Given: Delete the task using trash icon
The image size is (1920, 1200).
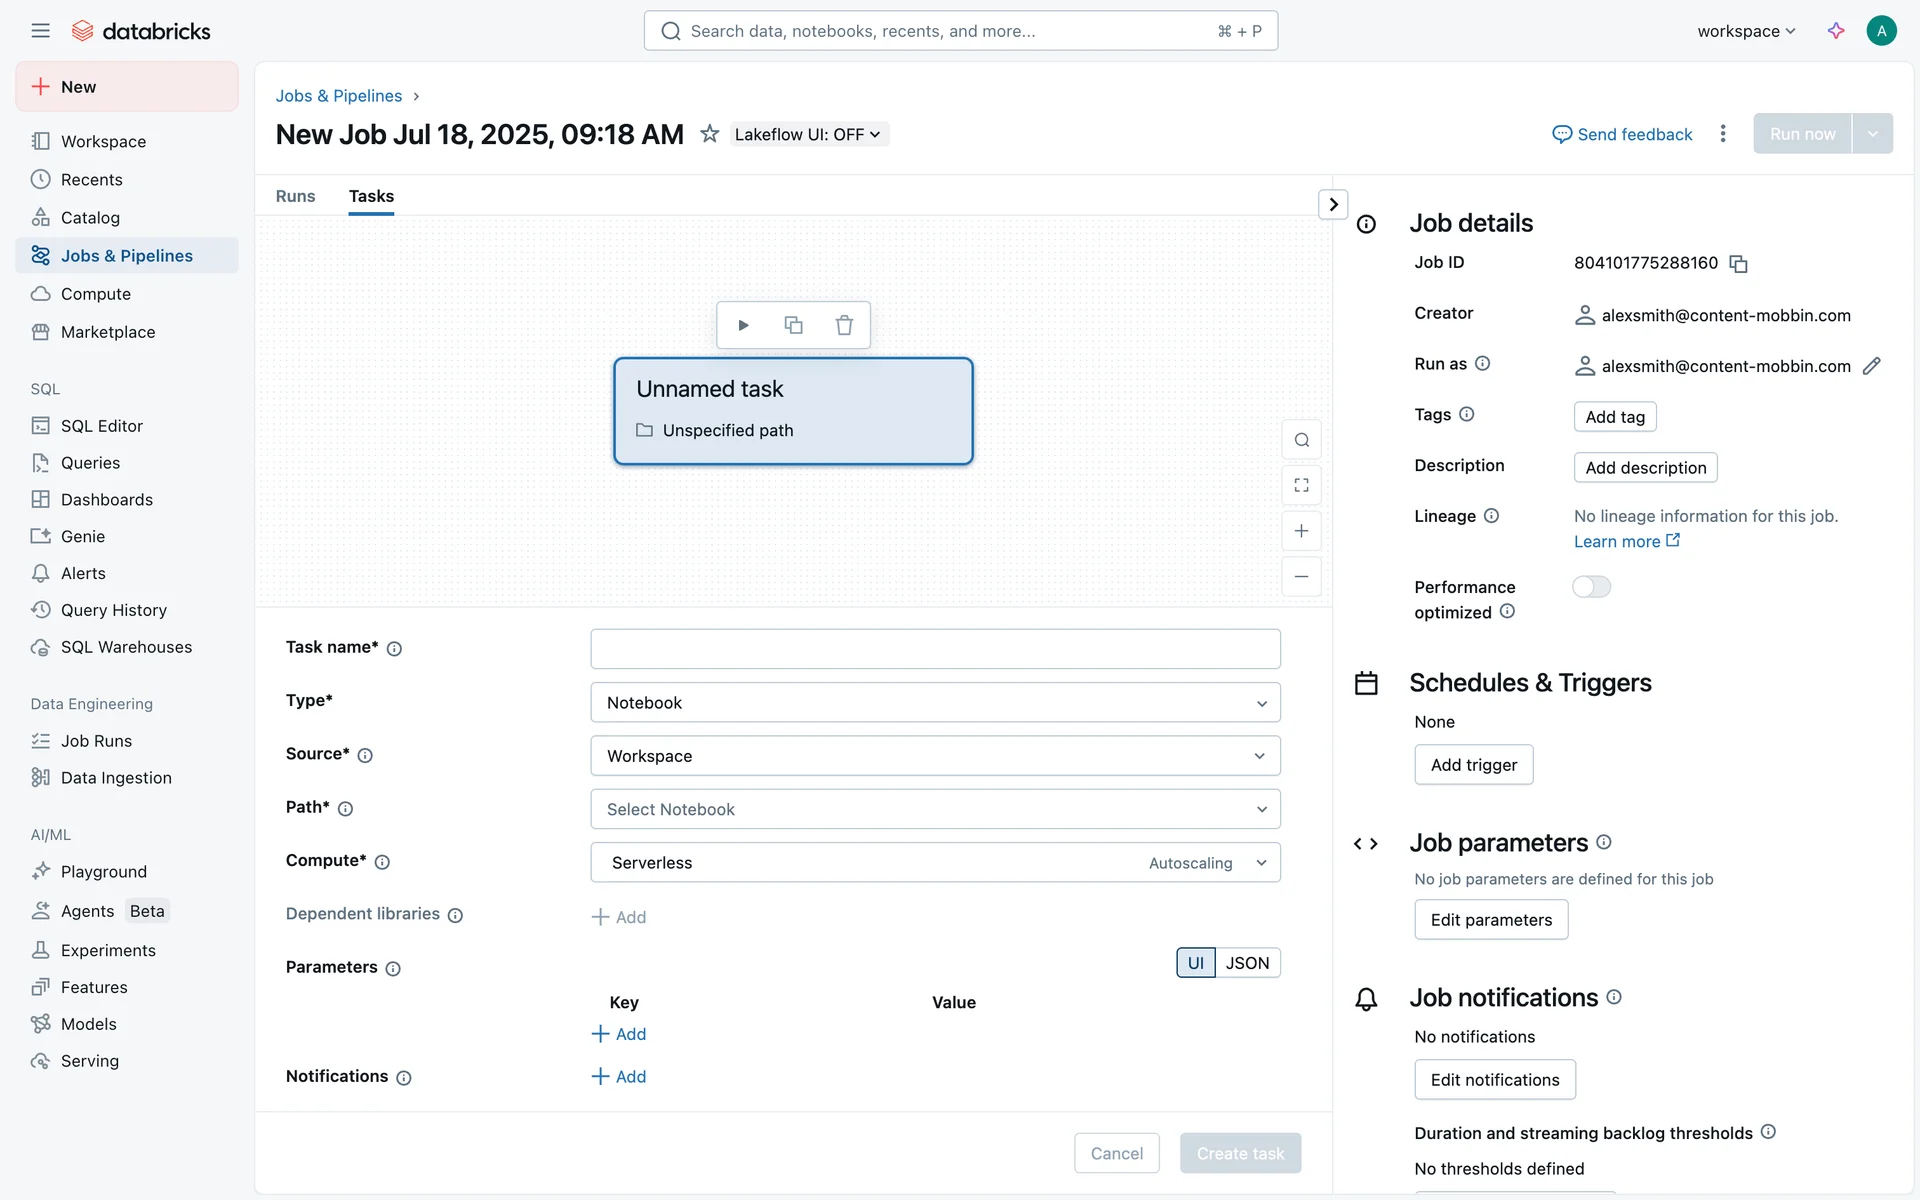Looking at the screenshot, I should coord(844,325).
